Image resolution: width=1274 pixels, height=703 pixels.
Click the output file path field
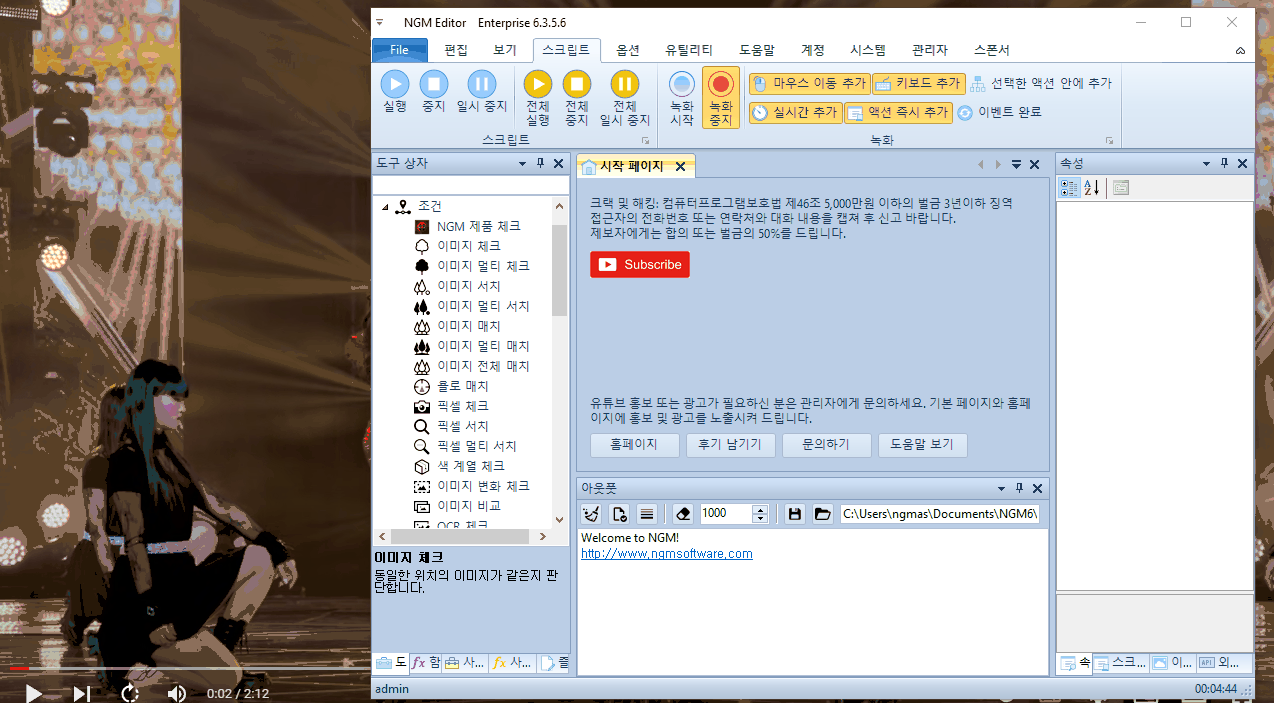pyautogui.click(x=941, y=514)
